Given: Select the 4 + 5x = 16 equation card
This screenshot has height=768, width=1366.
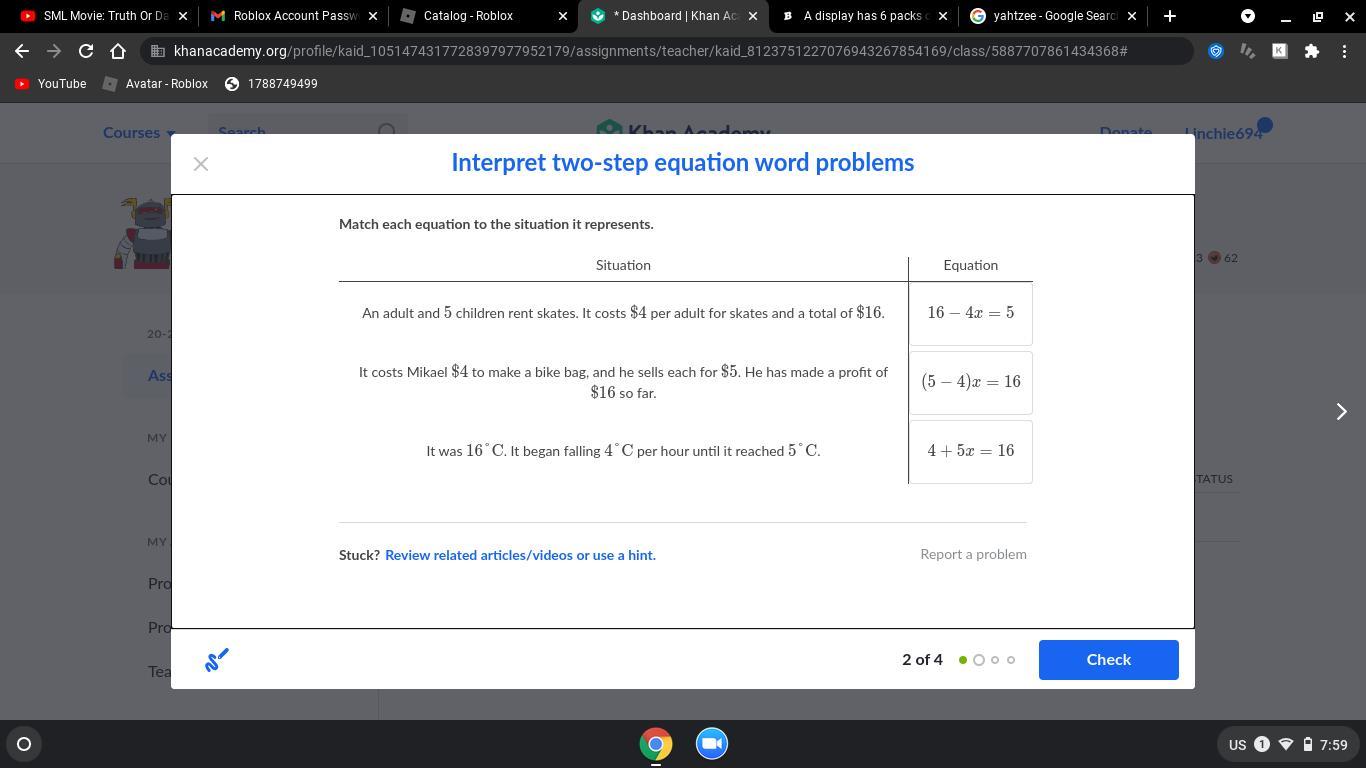Looking at the screenshot, I should click(x=970, y=452).
